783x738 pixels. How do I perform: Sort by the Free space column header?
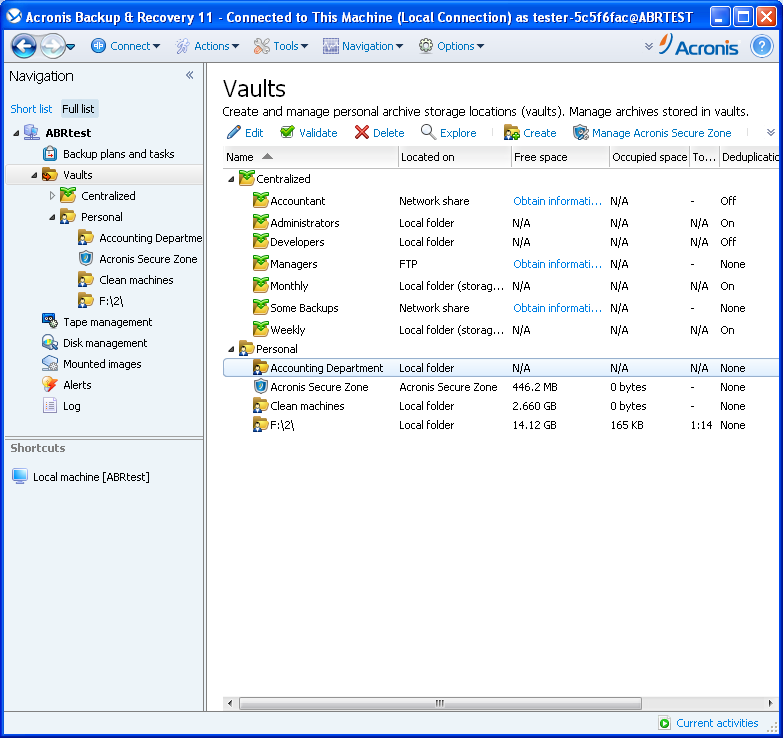560,157
